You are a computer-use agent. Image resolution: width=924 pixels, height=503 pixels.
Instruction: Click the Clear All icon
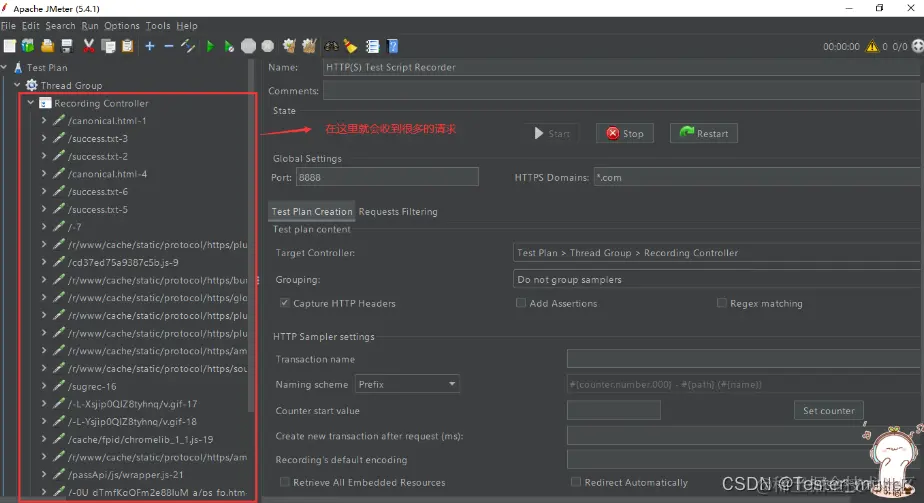tap(309, 46)
